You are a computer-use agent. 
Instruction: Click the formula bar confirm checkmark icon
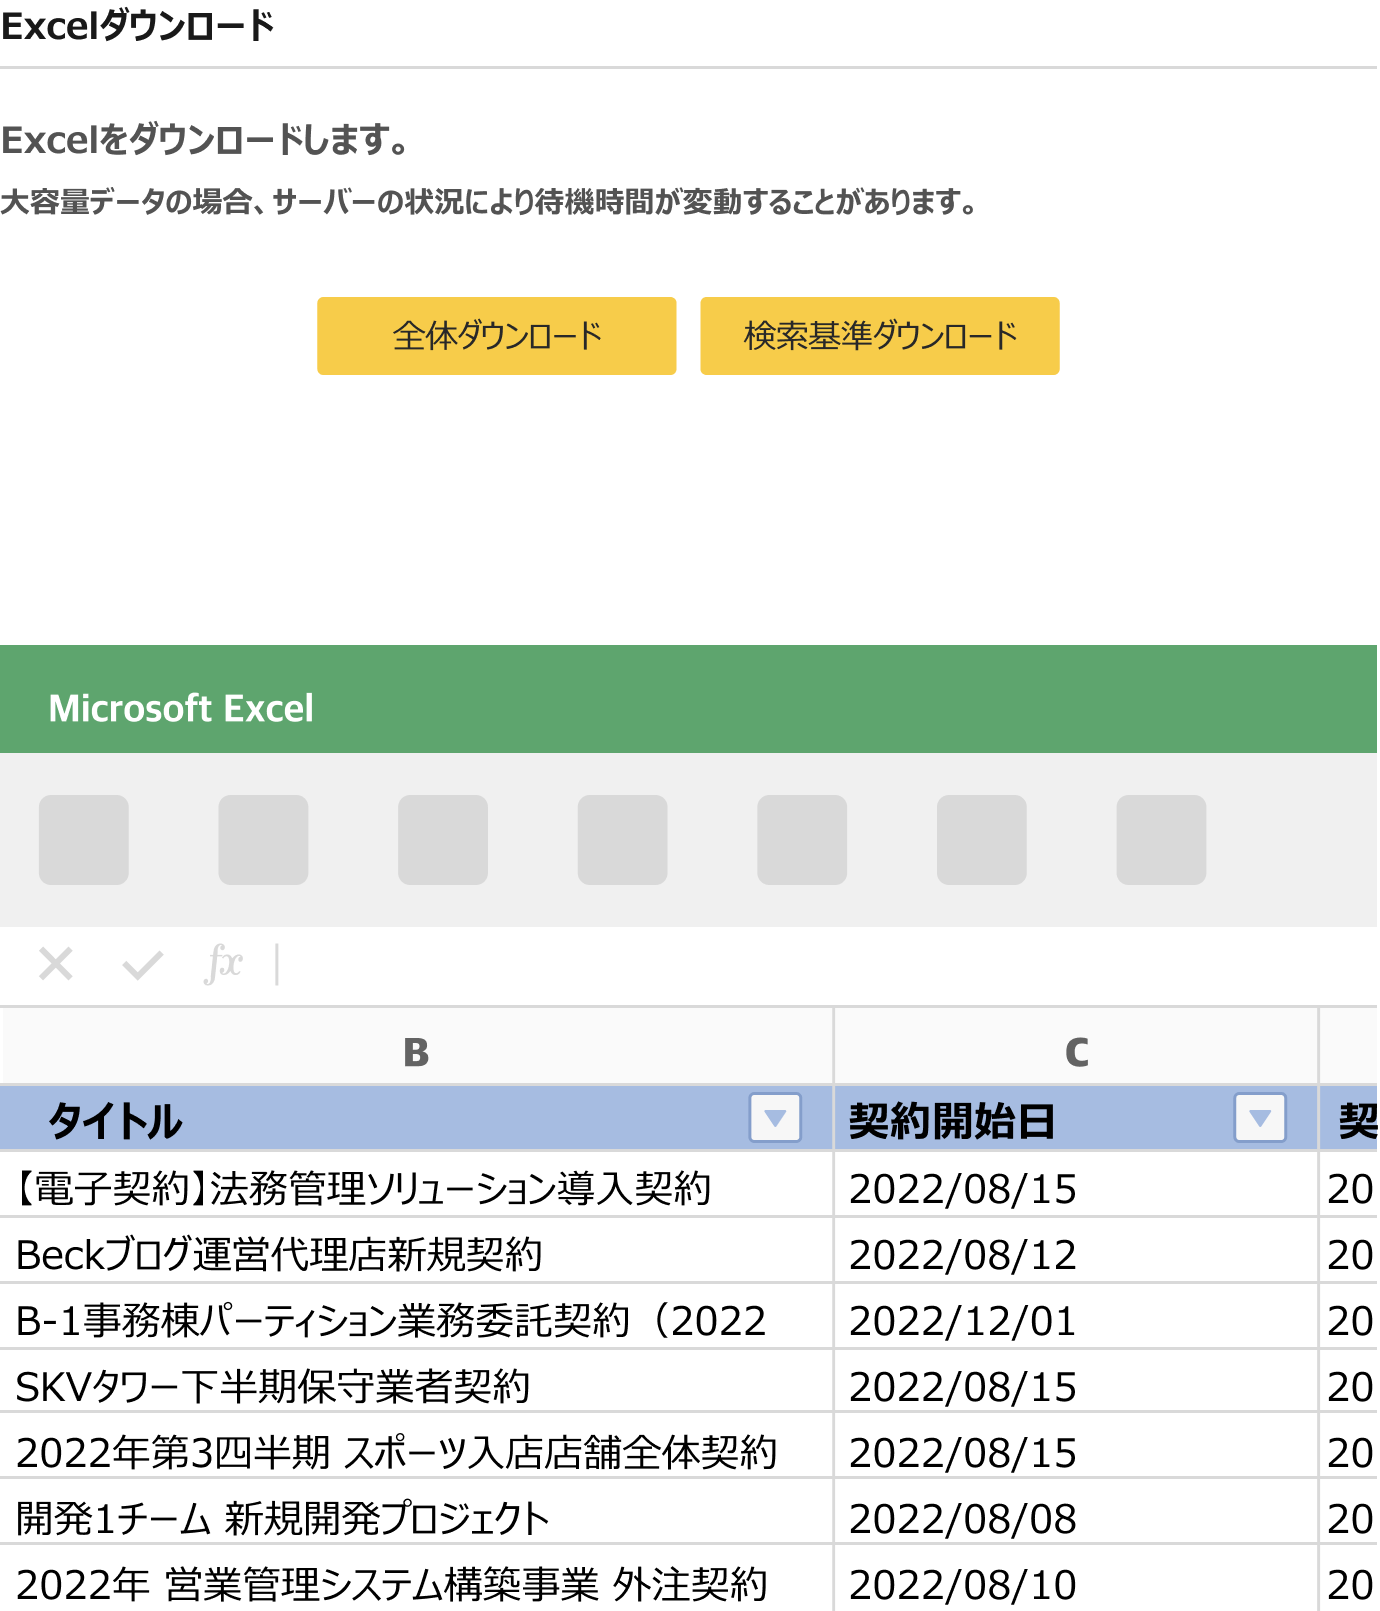click(142, 965)
